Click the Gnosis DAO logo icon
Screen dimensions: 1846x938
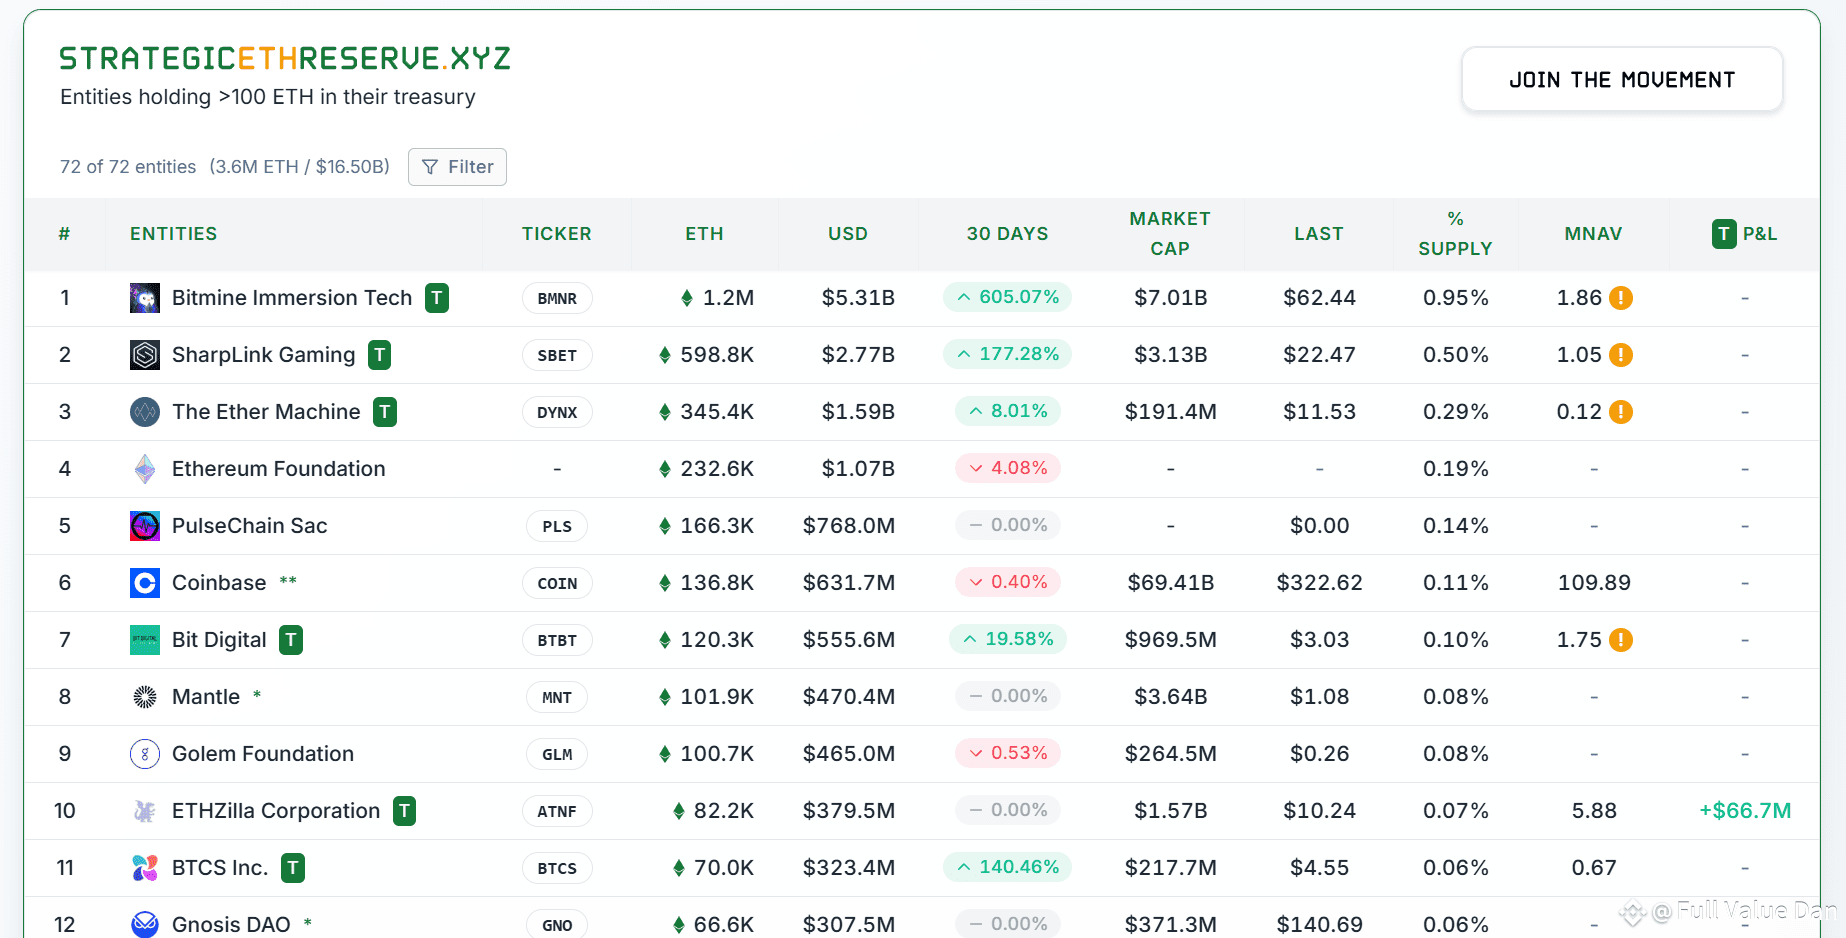click(x=145, y=924)
